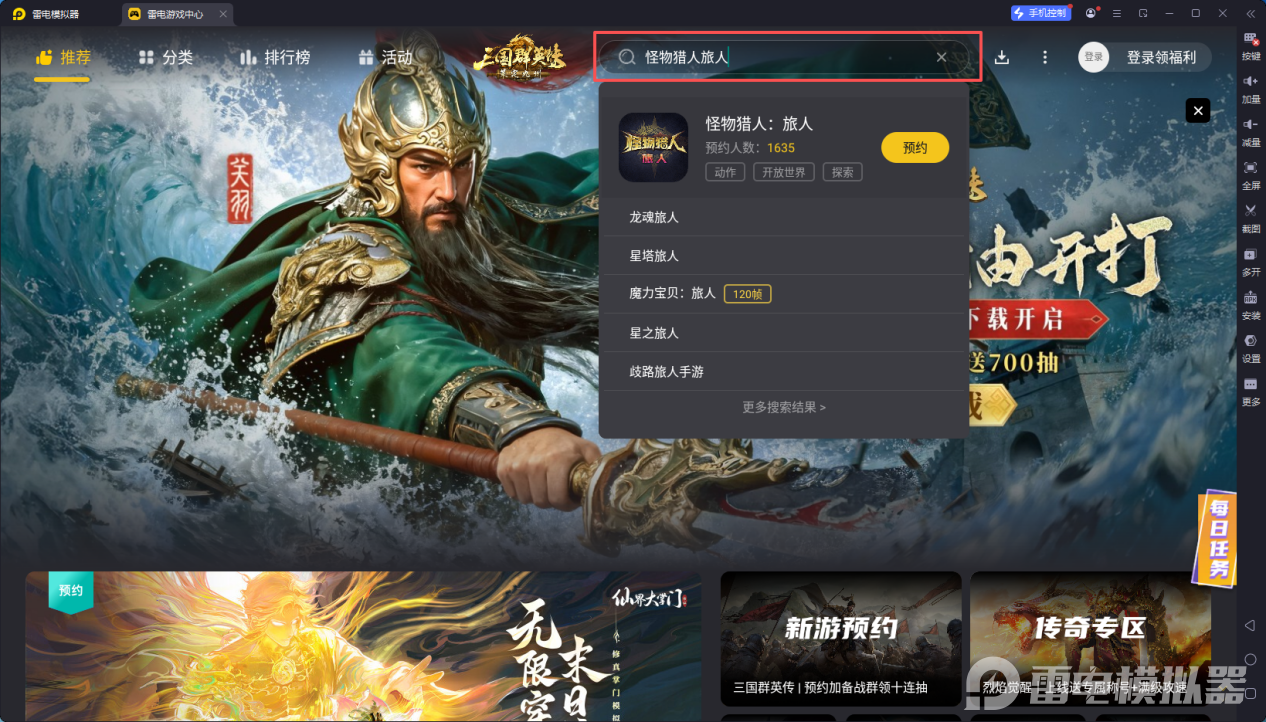Select 魔力宝贝:旅人 search suggestion
1266x722 pixels.
point(784,293)
